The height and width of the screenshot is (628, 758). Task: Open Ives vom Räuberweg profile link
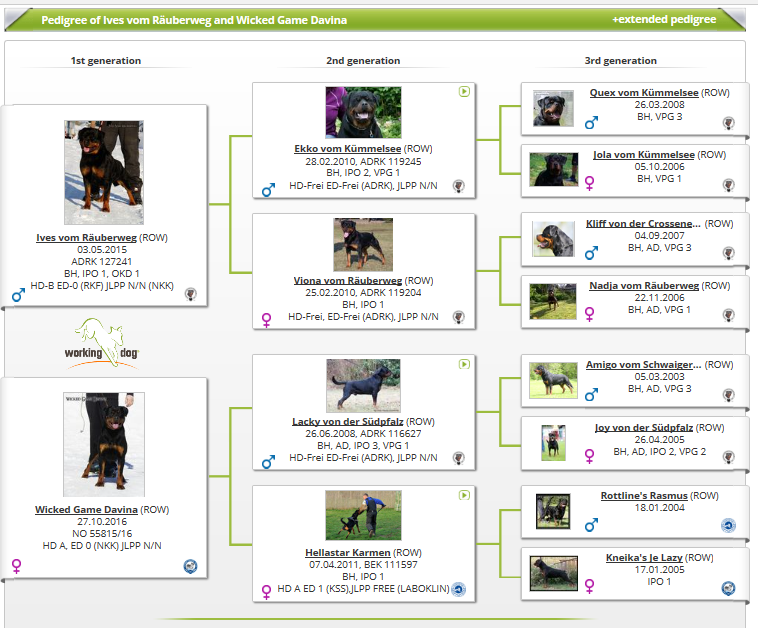(85, 238)
